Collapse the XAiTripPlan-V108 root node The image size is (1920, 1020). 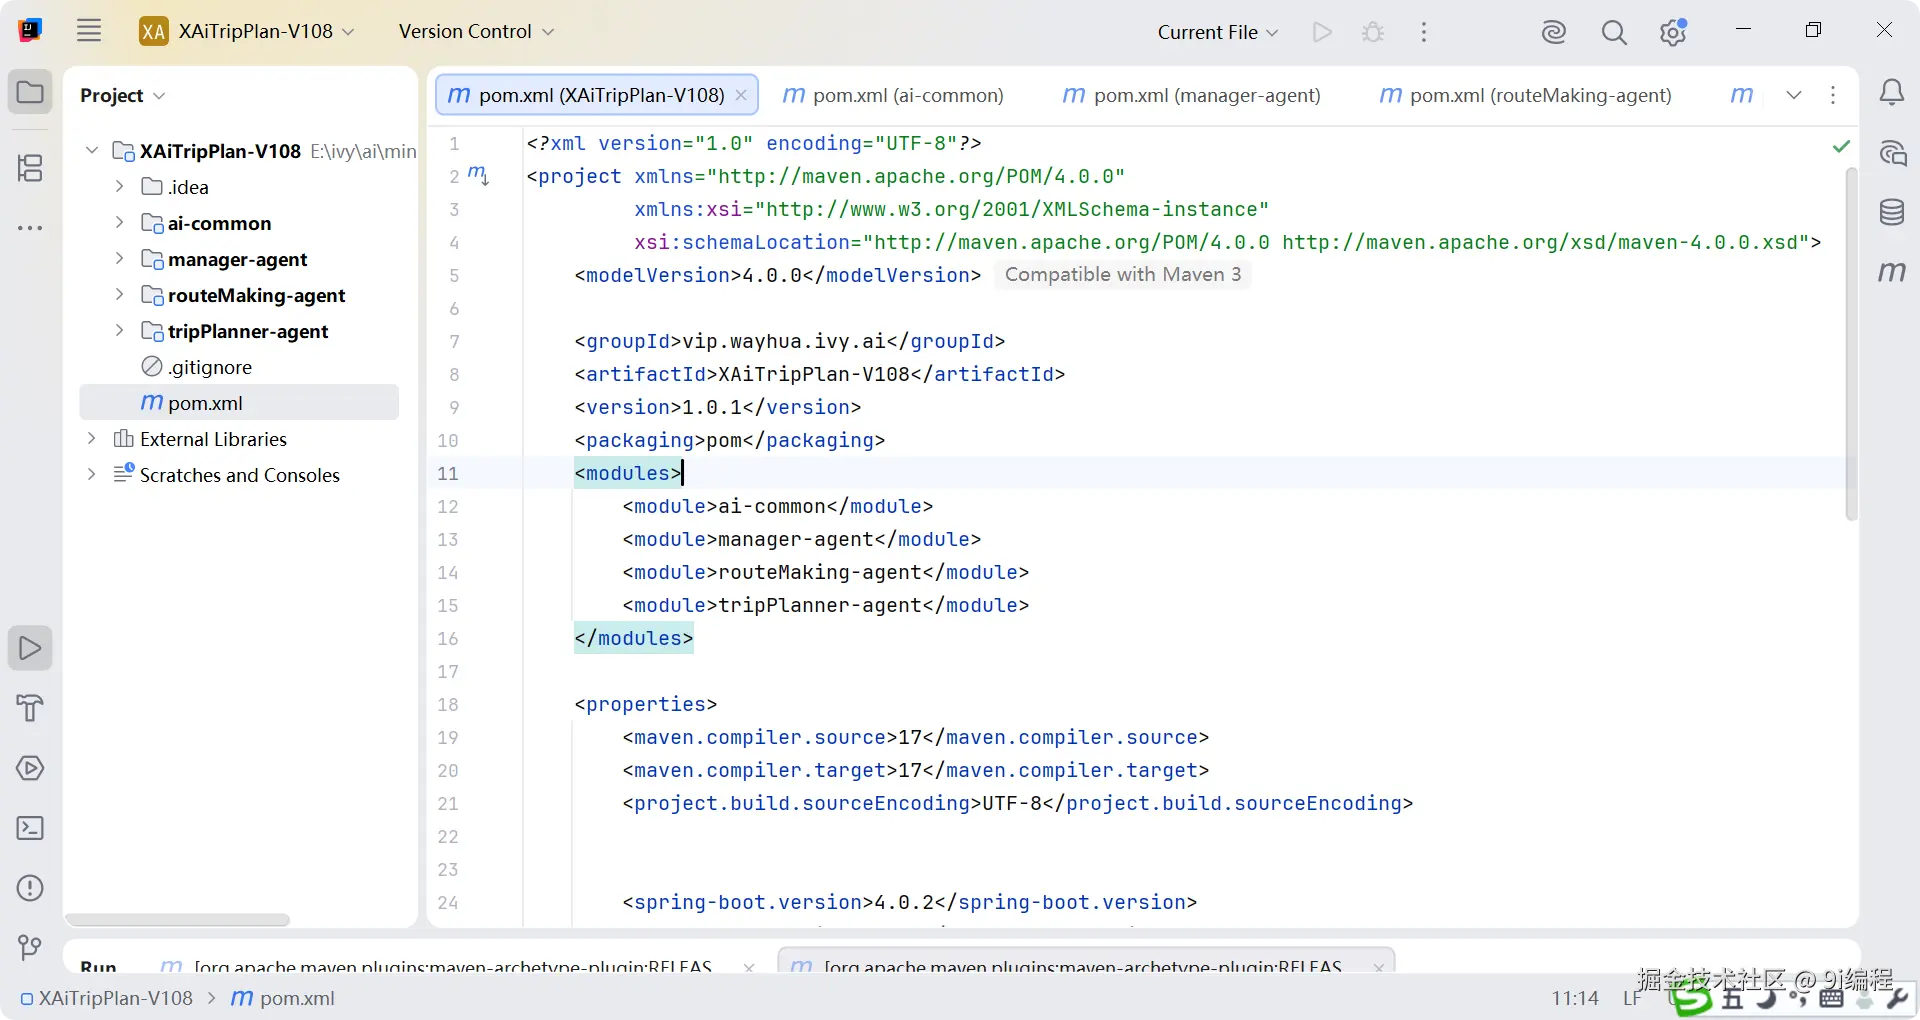(92, 151)
